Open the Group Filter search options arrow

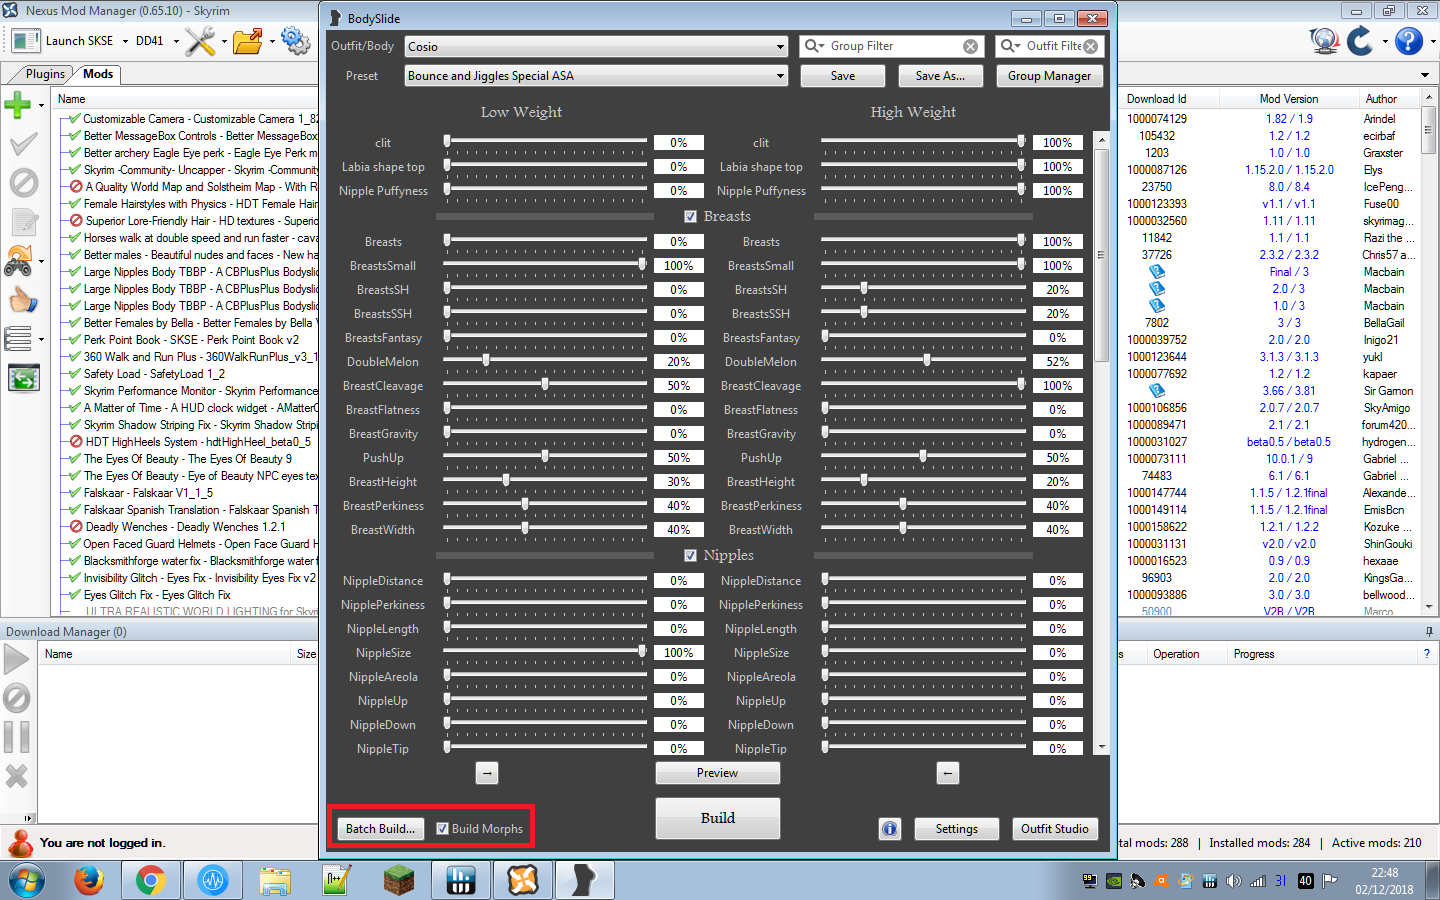pyautogui.click(x=821, y=47)
